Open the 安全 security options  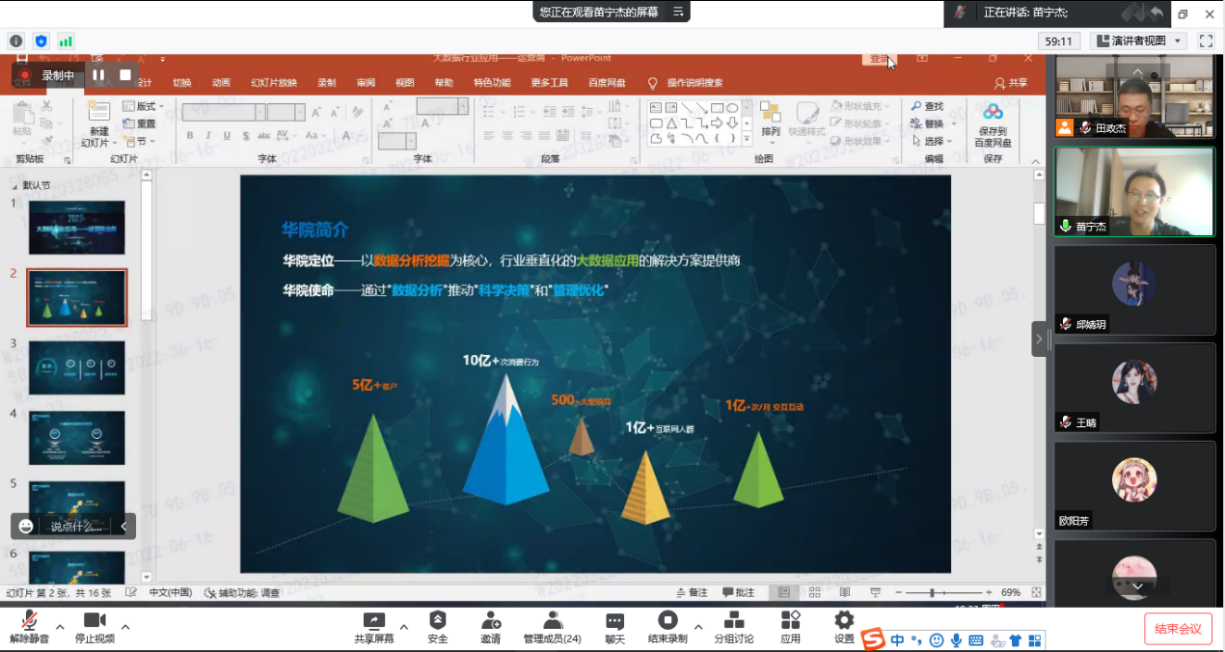[437, 627]
